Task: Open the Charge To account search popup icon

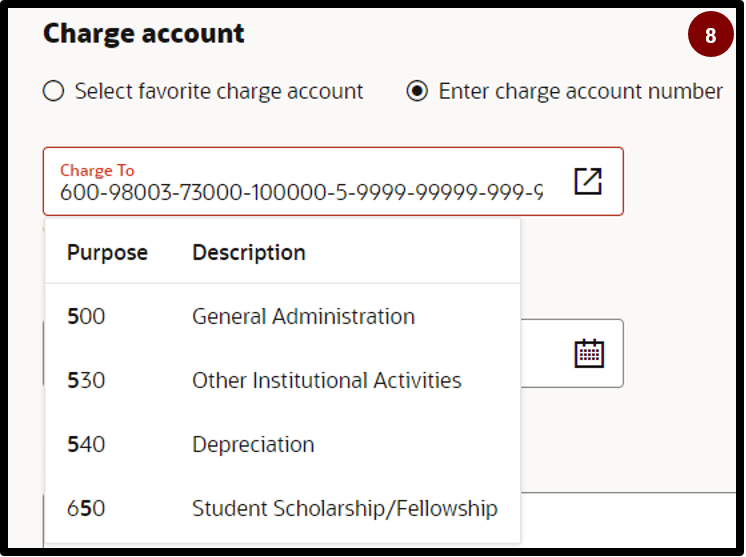Action: pyautogui.click(x=588, y=181)
